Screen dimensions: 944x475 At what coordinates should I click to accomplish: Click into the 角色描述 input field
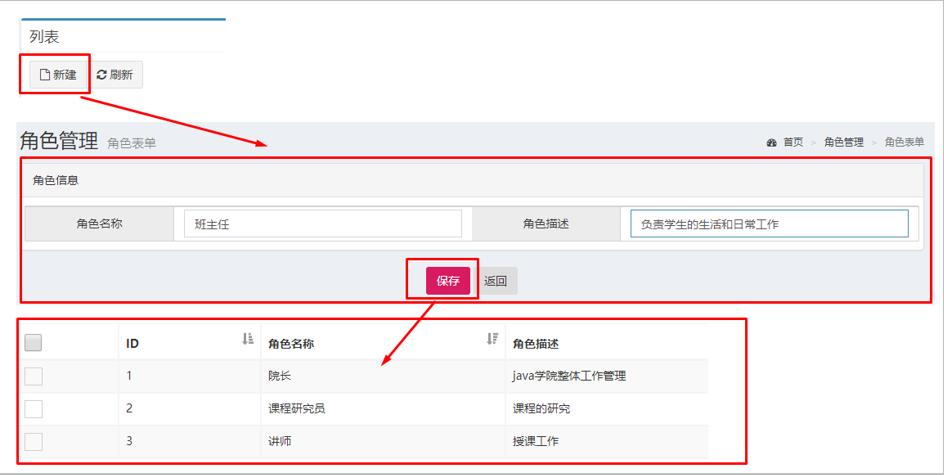click(x=769, y=224)
